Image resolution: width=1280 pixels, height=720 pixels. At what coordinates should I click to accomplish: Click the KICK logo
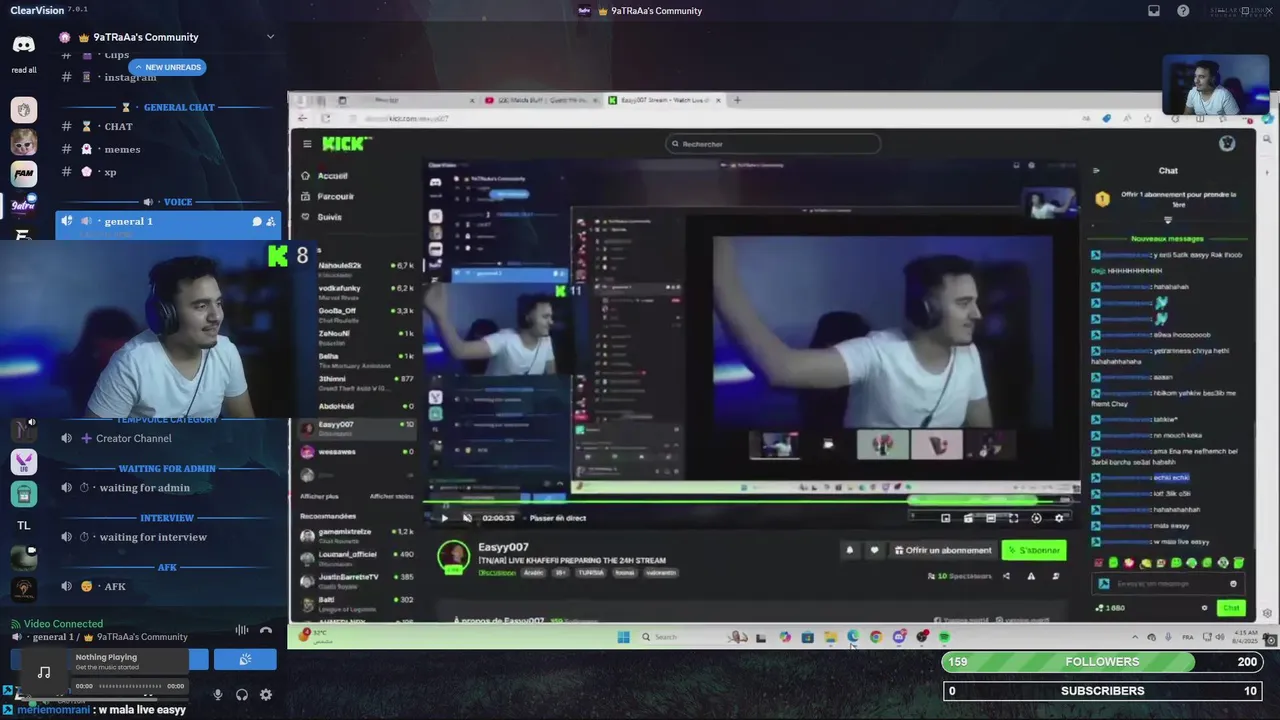347,144
